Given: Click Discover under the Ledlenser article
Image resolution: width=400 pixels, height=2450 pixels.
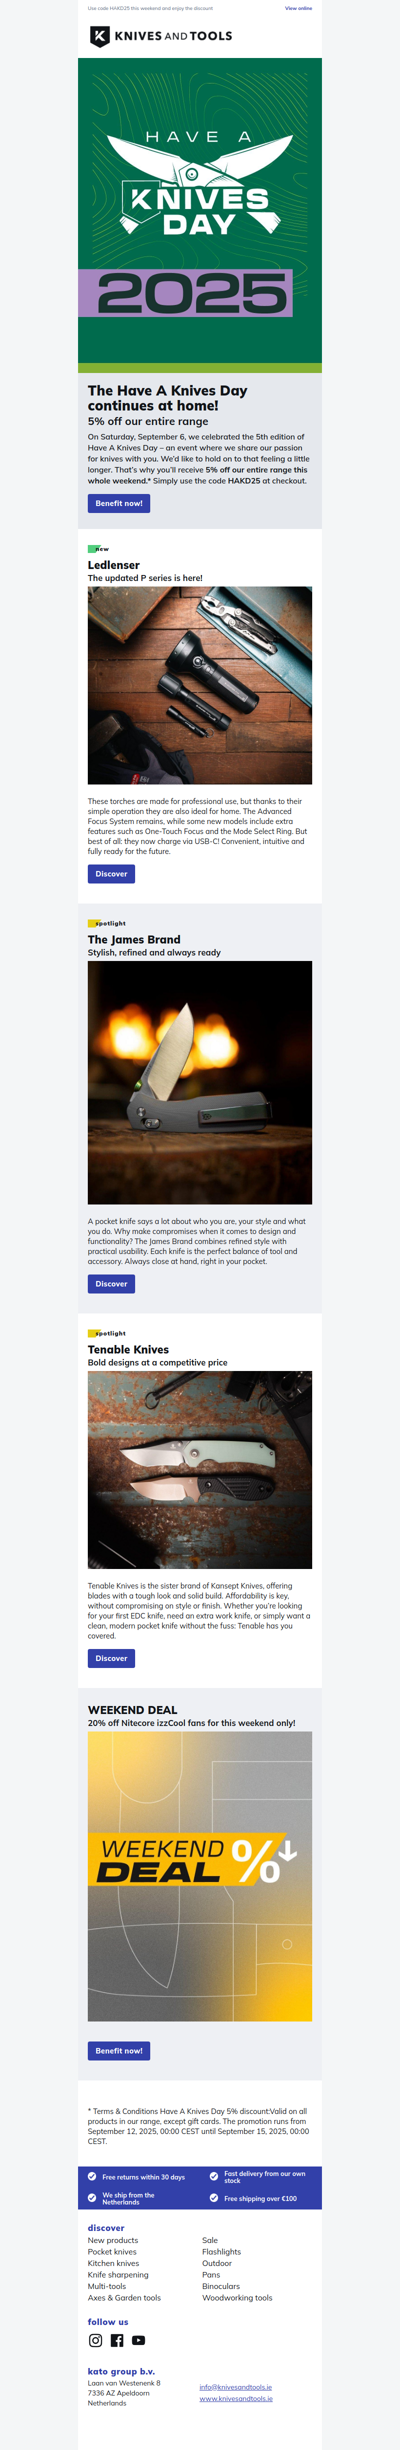Looking at the screenshot, I should [111, 873].
